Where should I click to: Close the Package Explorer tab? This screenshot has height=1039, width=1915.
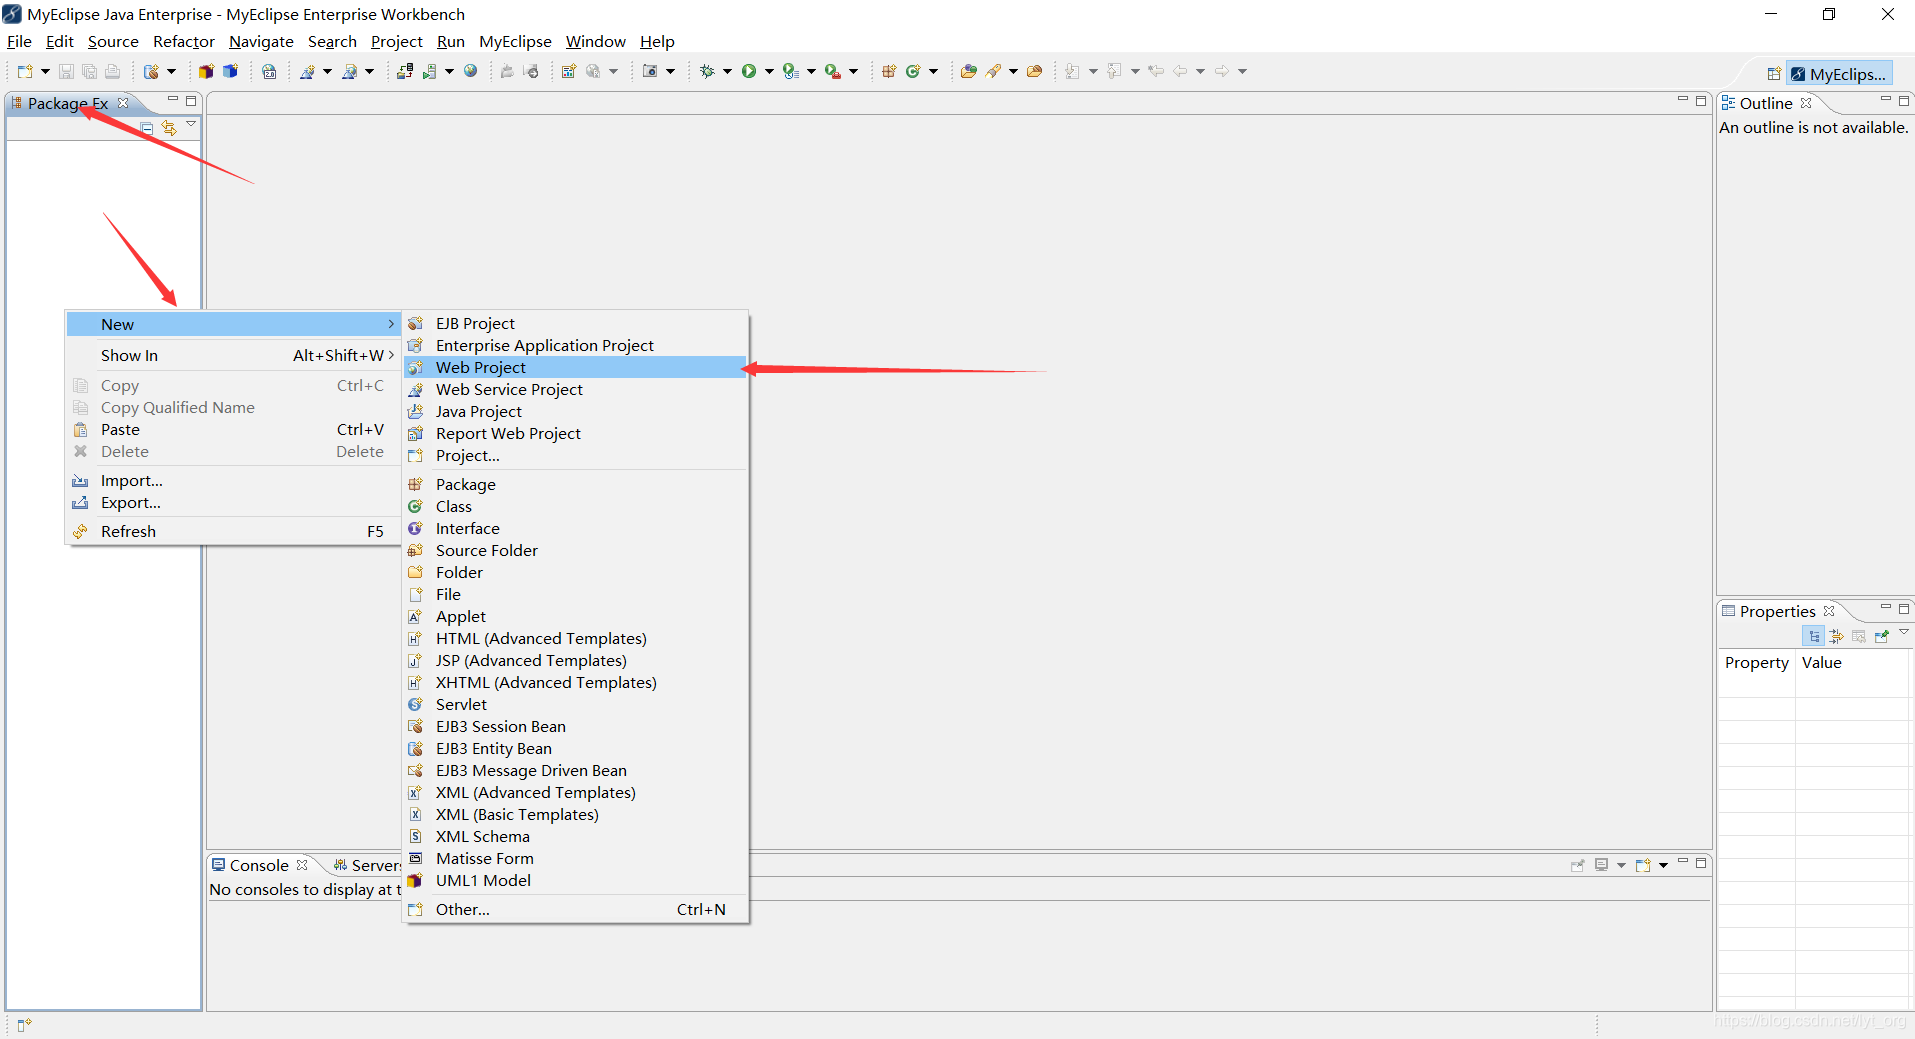tap(123, 103)
